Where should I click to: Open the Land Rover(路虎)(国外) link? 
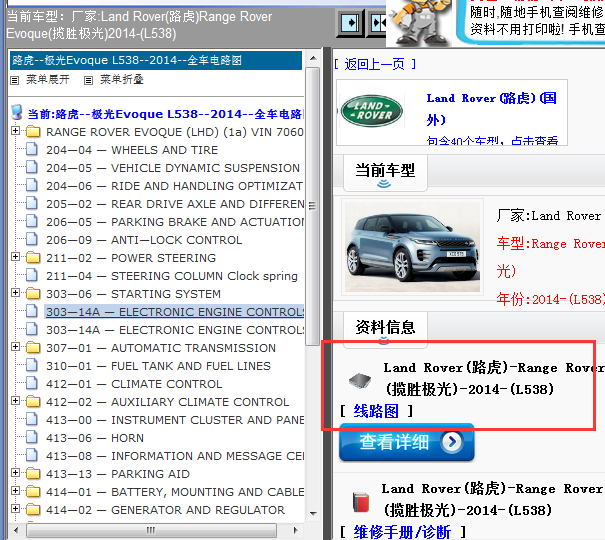492,109
